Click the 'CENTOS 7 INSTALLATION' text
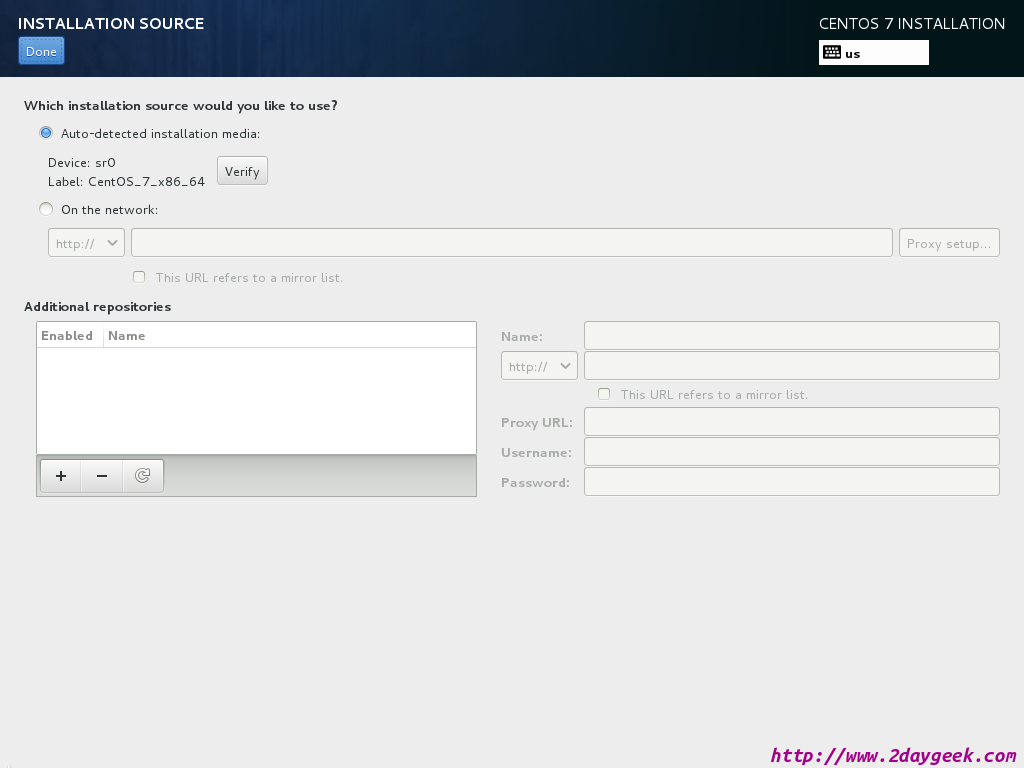Viewport: 1024px width, 768px height. 912,24
